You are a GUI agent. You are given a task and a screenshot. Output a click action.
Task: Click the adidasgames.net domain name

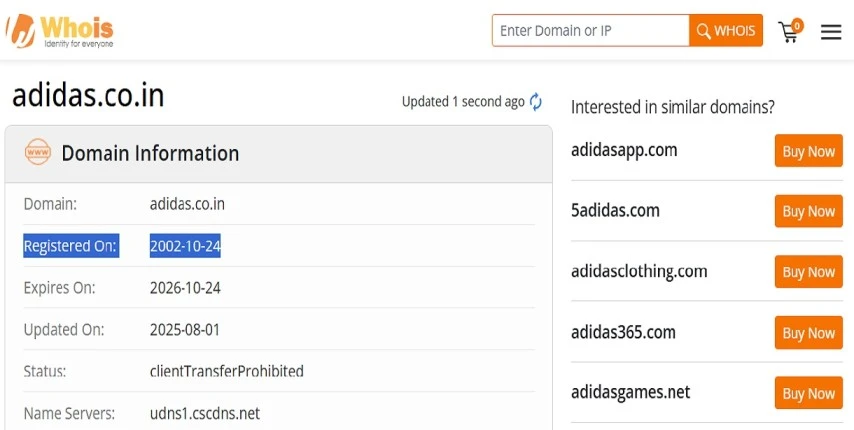[x=630, y=392]
